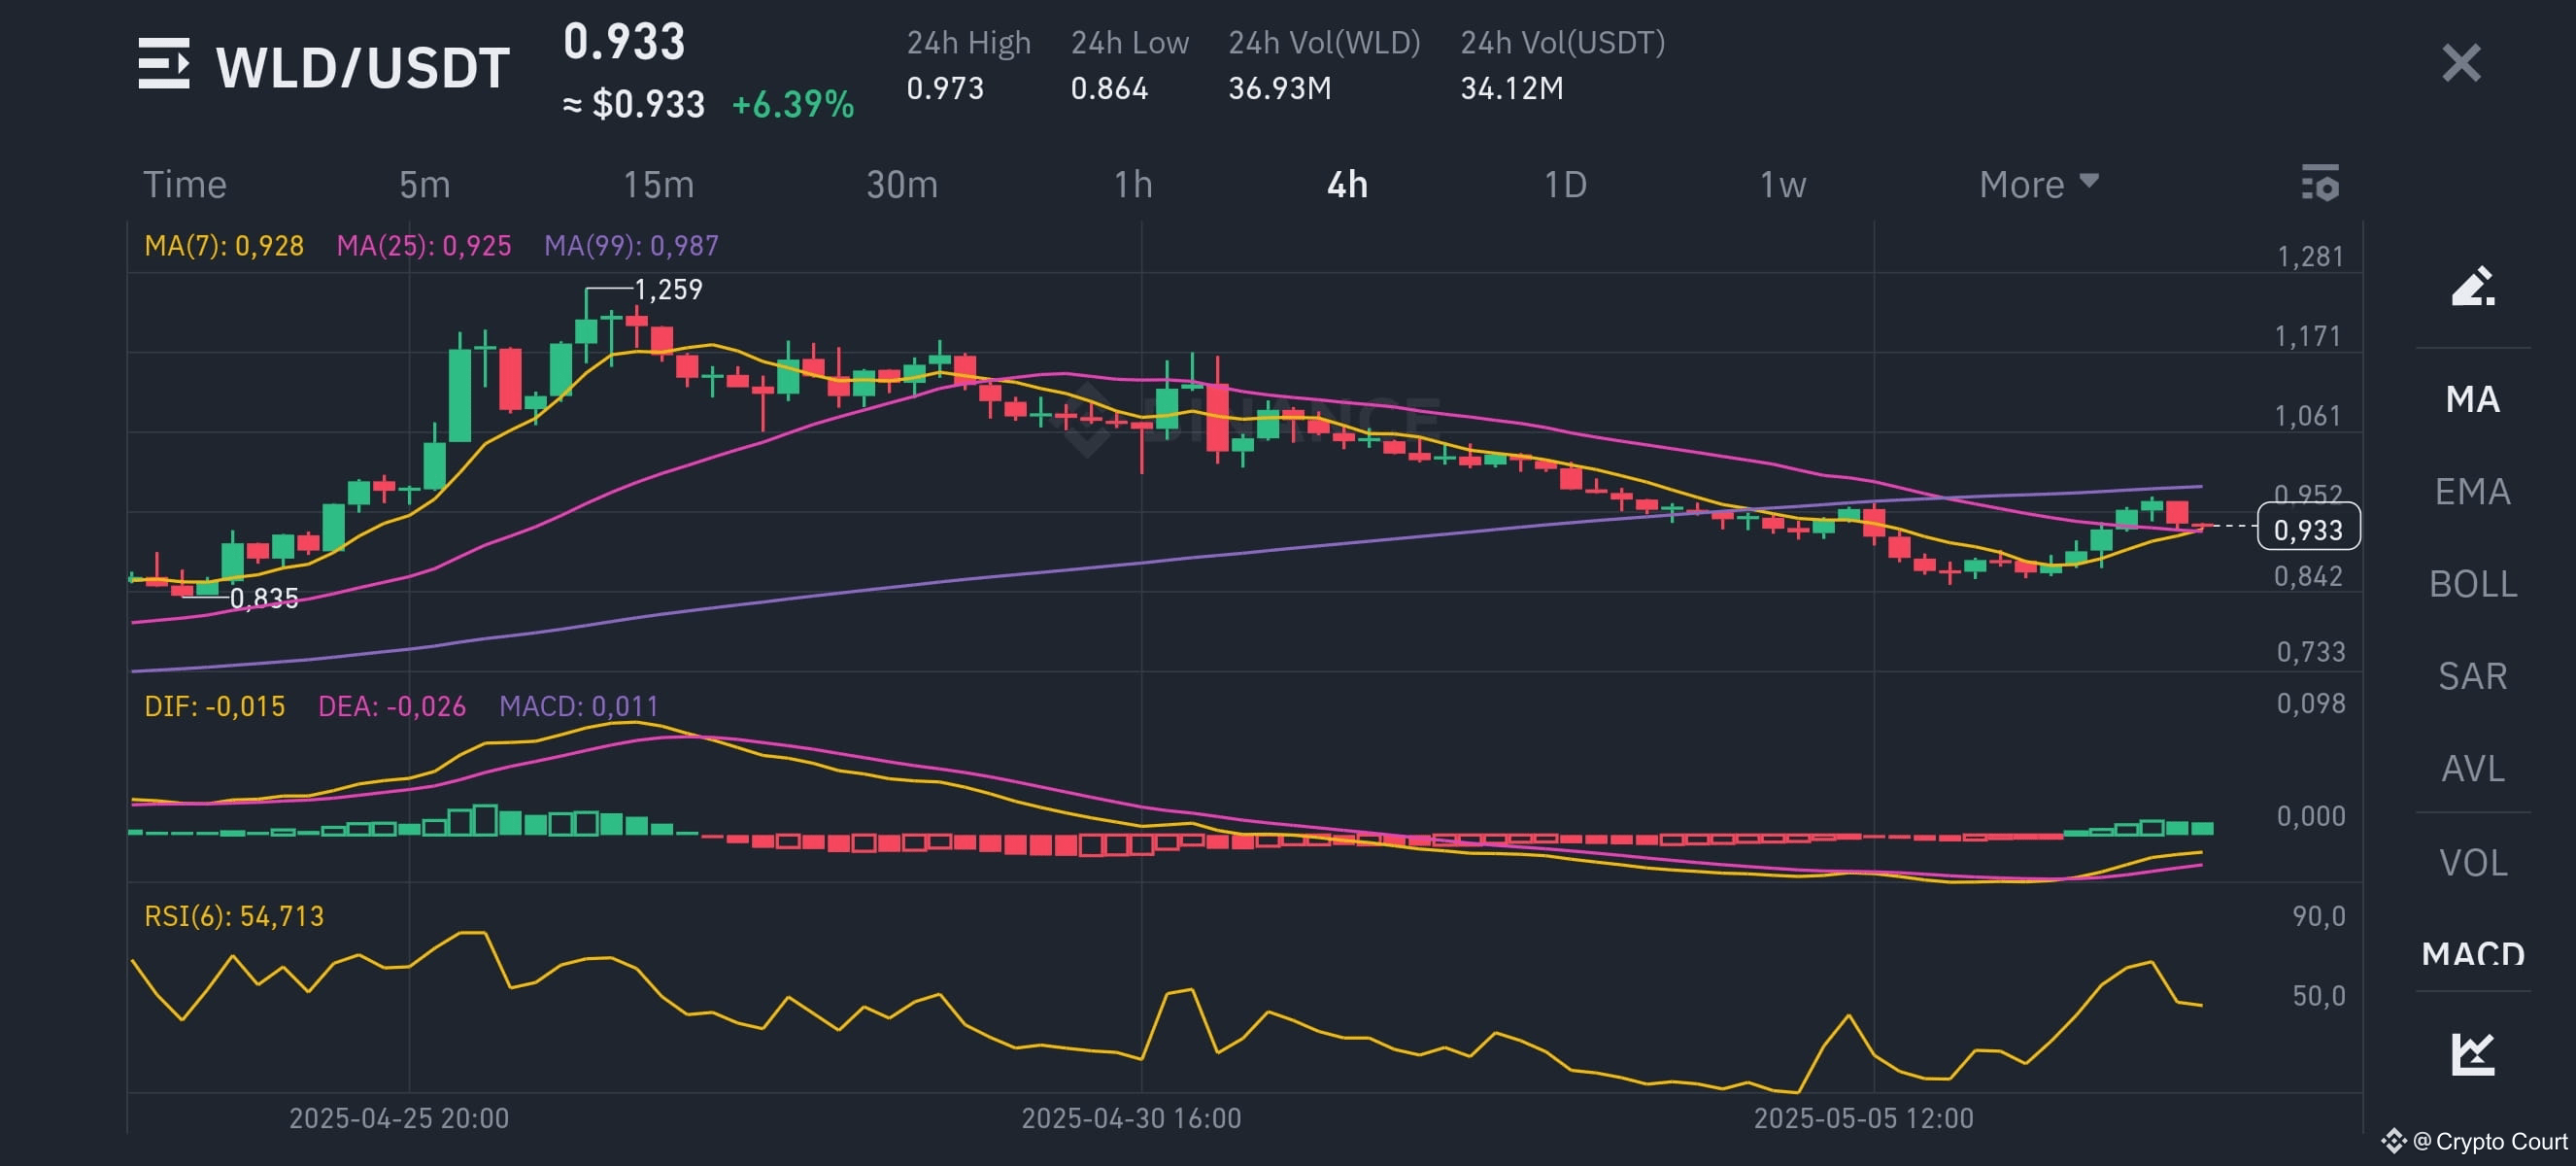The height and width of the screenshot is (1166, 2576).
Task: Click the 24h Vol(USDT) value 34.12M
Action: click(x=1511, y=88)
